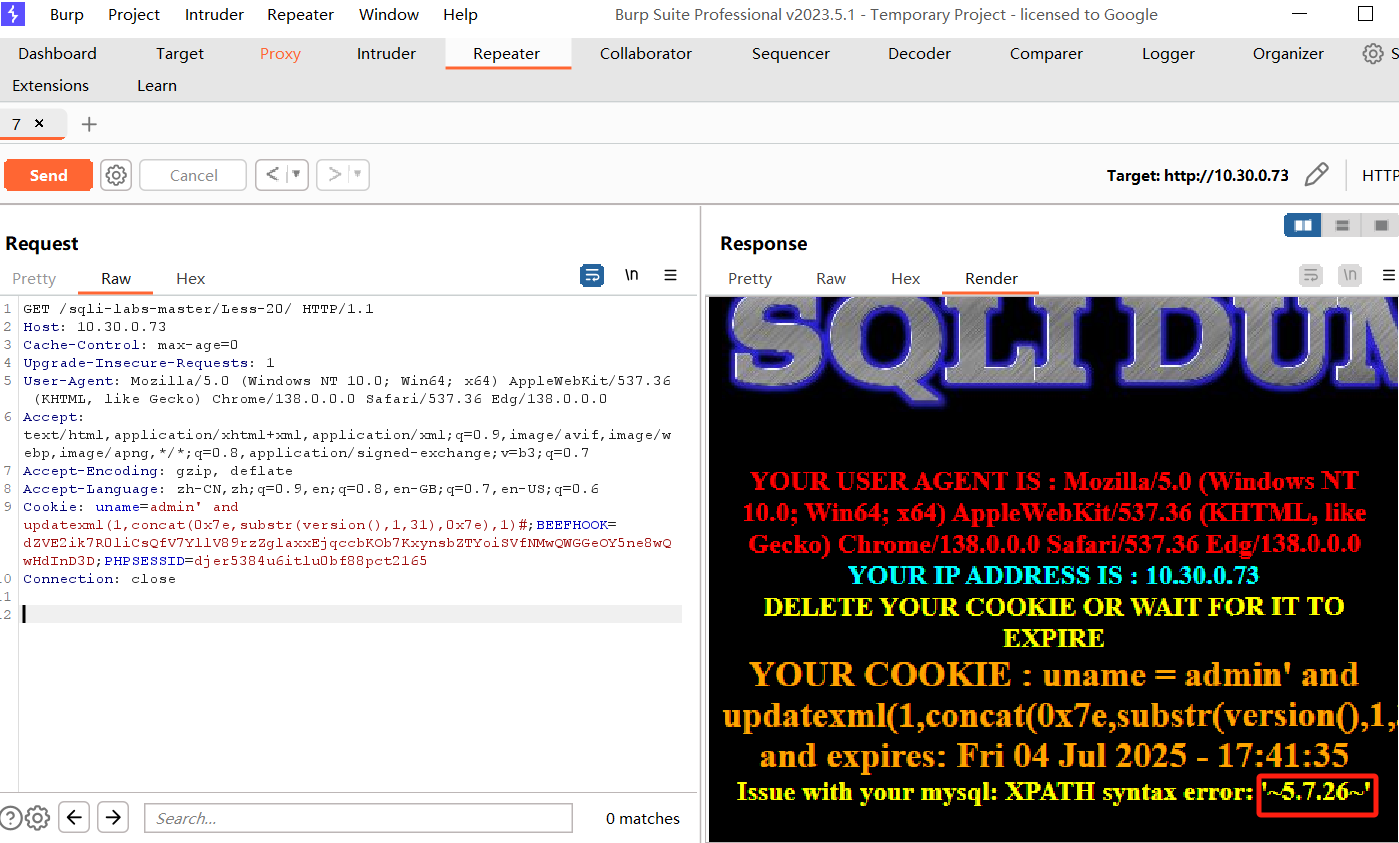1399x843 pixels.
Task: Toggle request non-printable chars \n
Action: coord(632,275)
